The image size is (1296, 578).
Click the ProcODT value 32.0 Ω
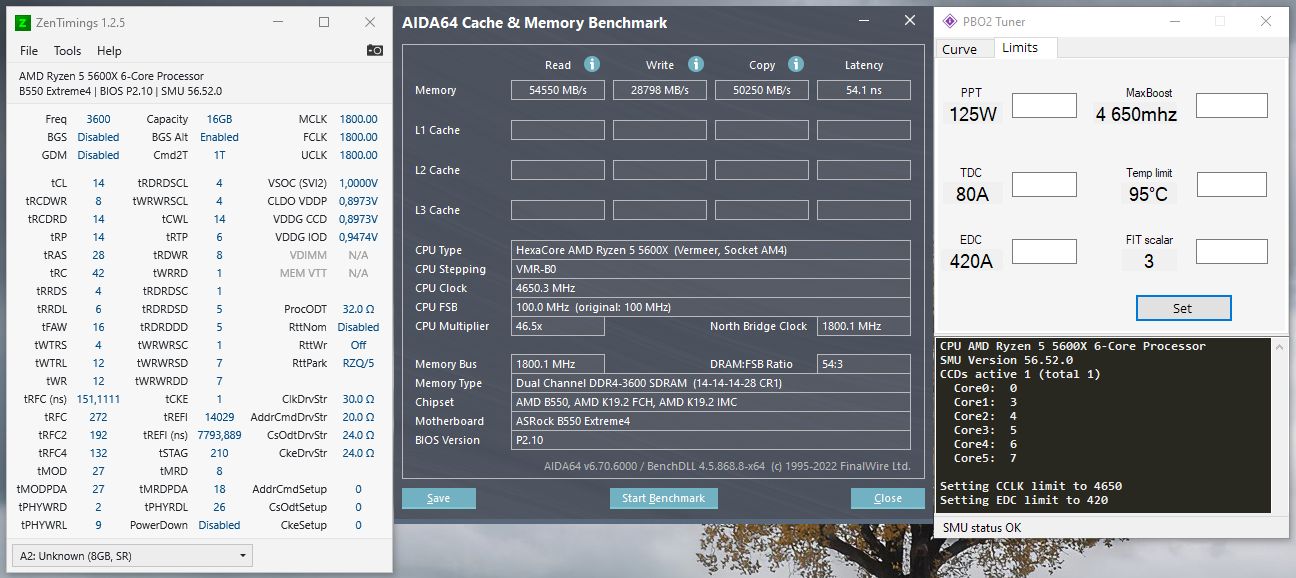358,309
